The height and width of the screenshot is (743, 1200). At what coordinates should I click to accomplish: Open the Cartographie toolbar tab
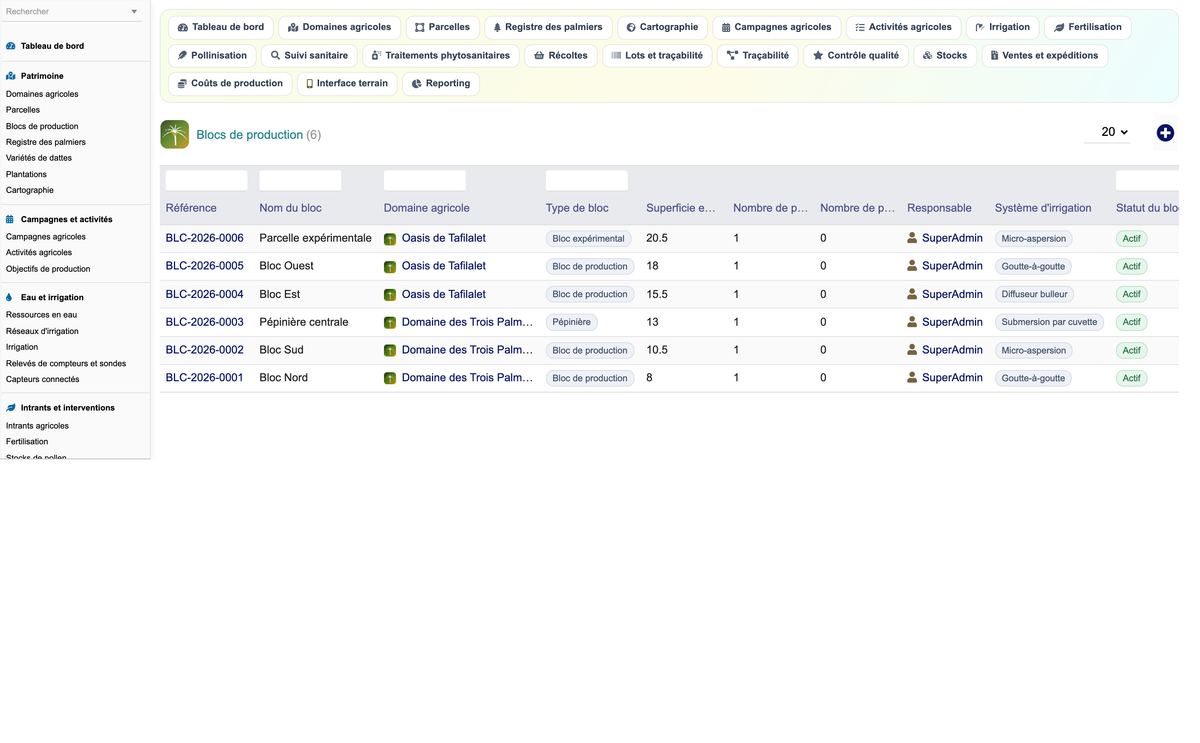tap(662, 27)
